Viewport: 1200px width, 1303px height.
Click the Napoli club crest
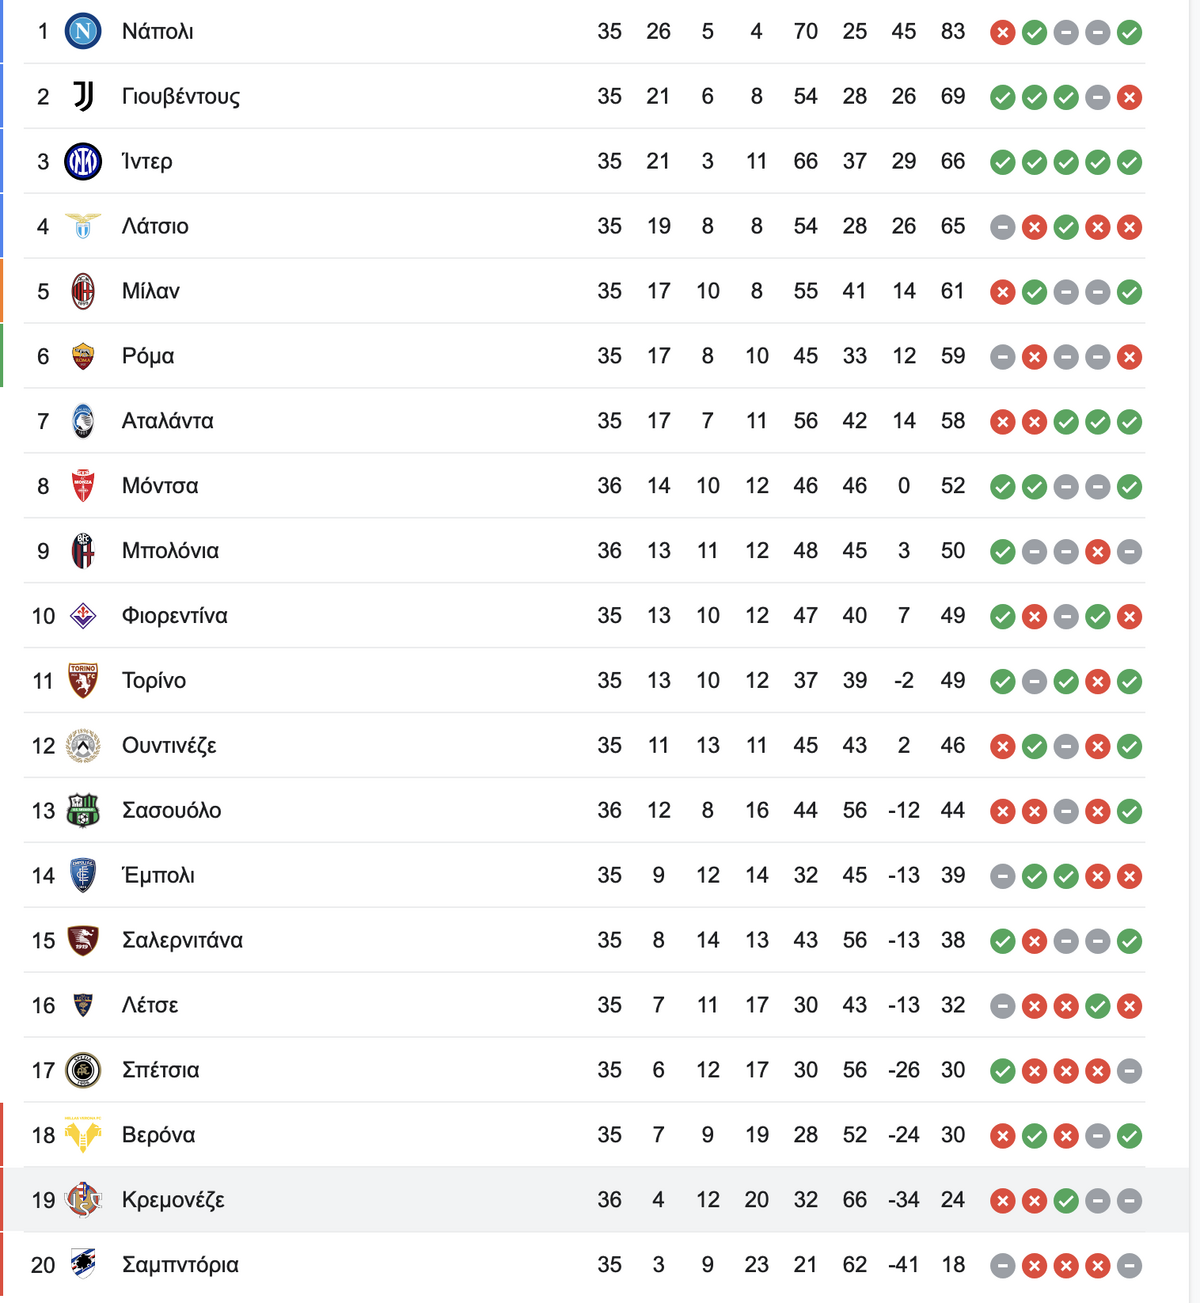pos(83,32)
